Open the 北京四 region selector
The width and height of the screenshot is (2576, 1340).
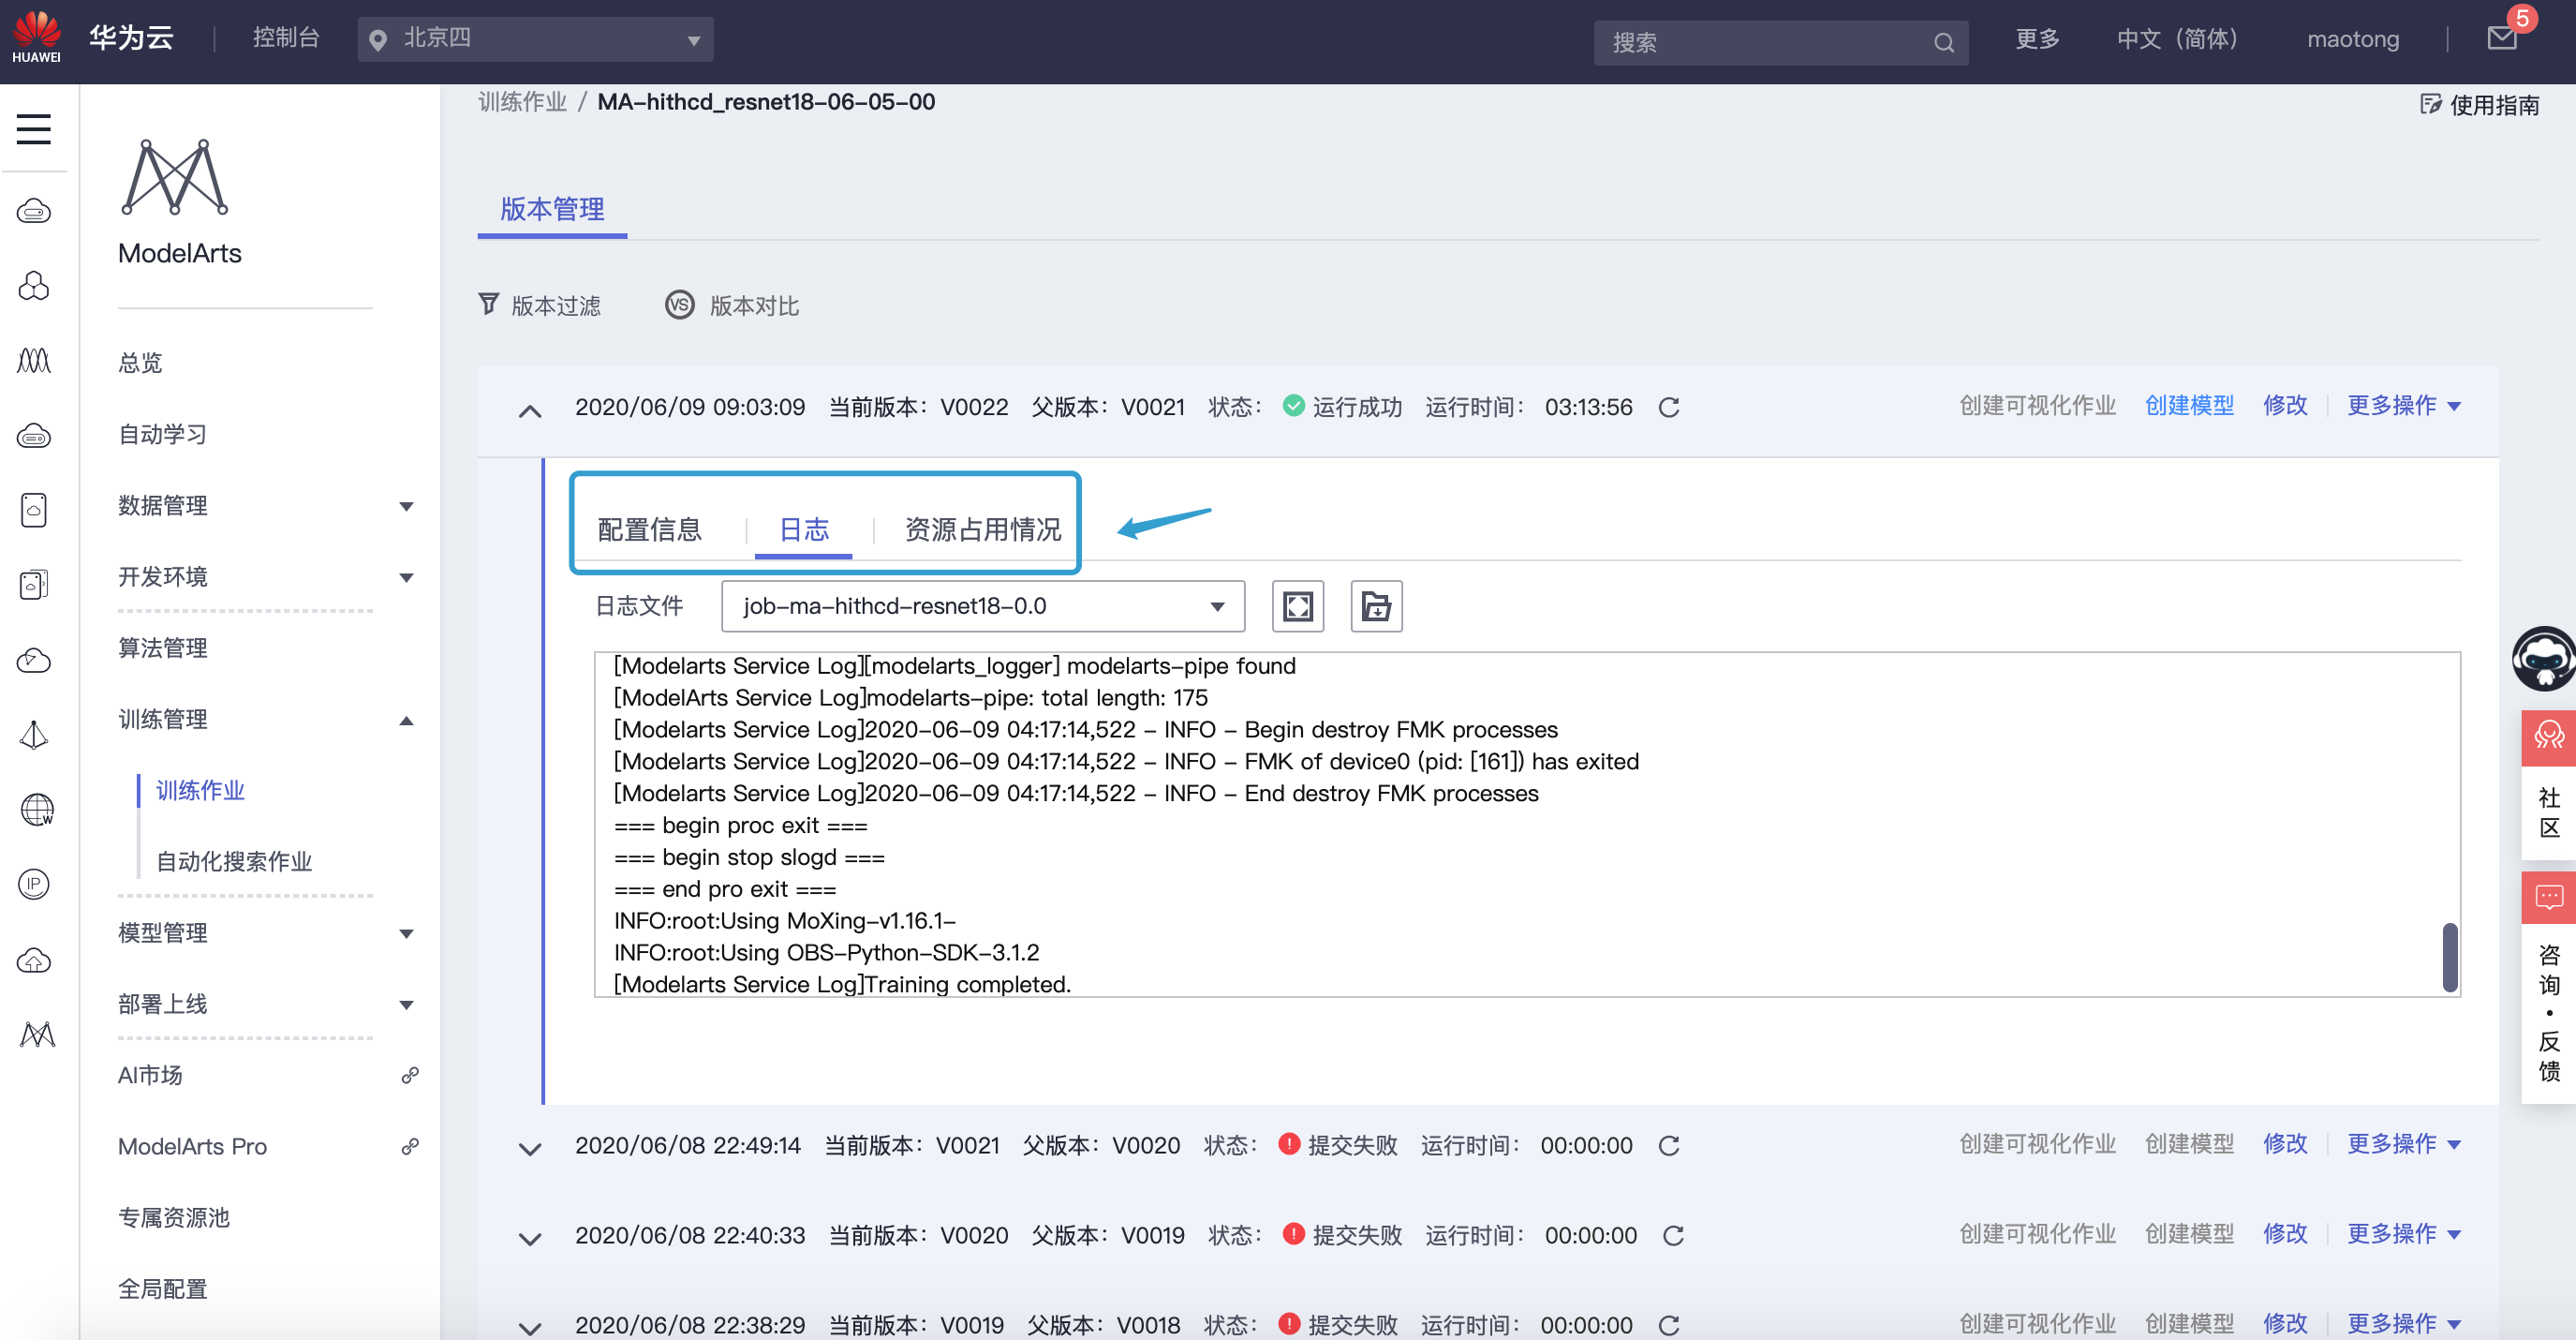tap(535, 39)
